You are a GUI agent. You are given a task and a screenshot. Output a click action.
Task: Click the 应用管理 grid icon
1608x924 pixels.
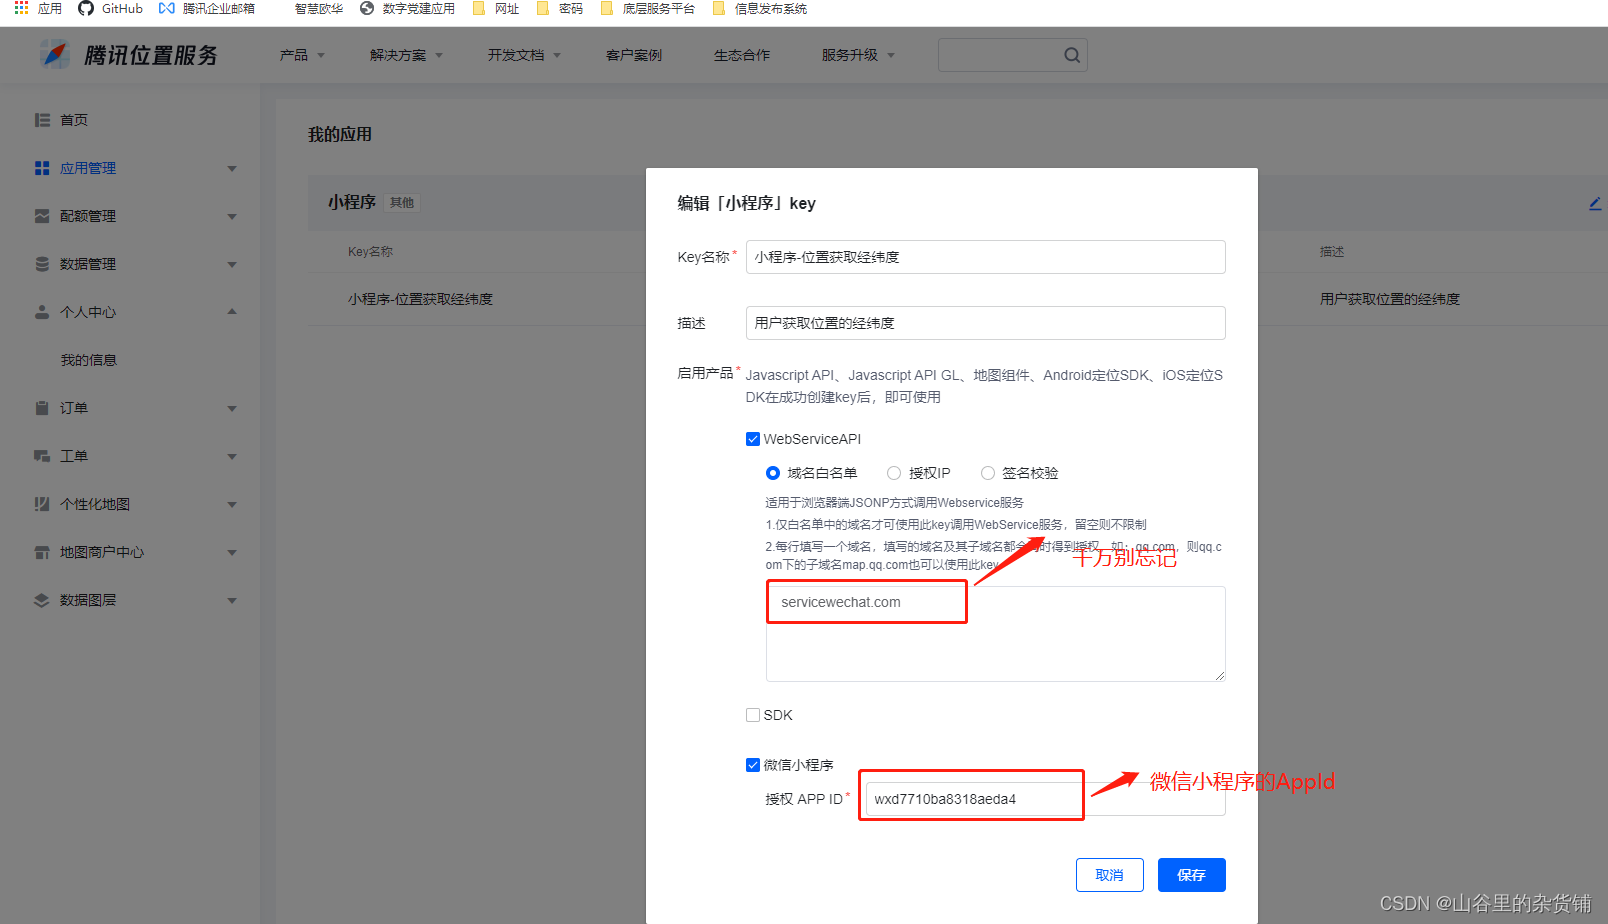42,168
